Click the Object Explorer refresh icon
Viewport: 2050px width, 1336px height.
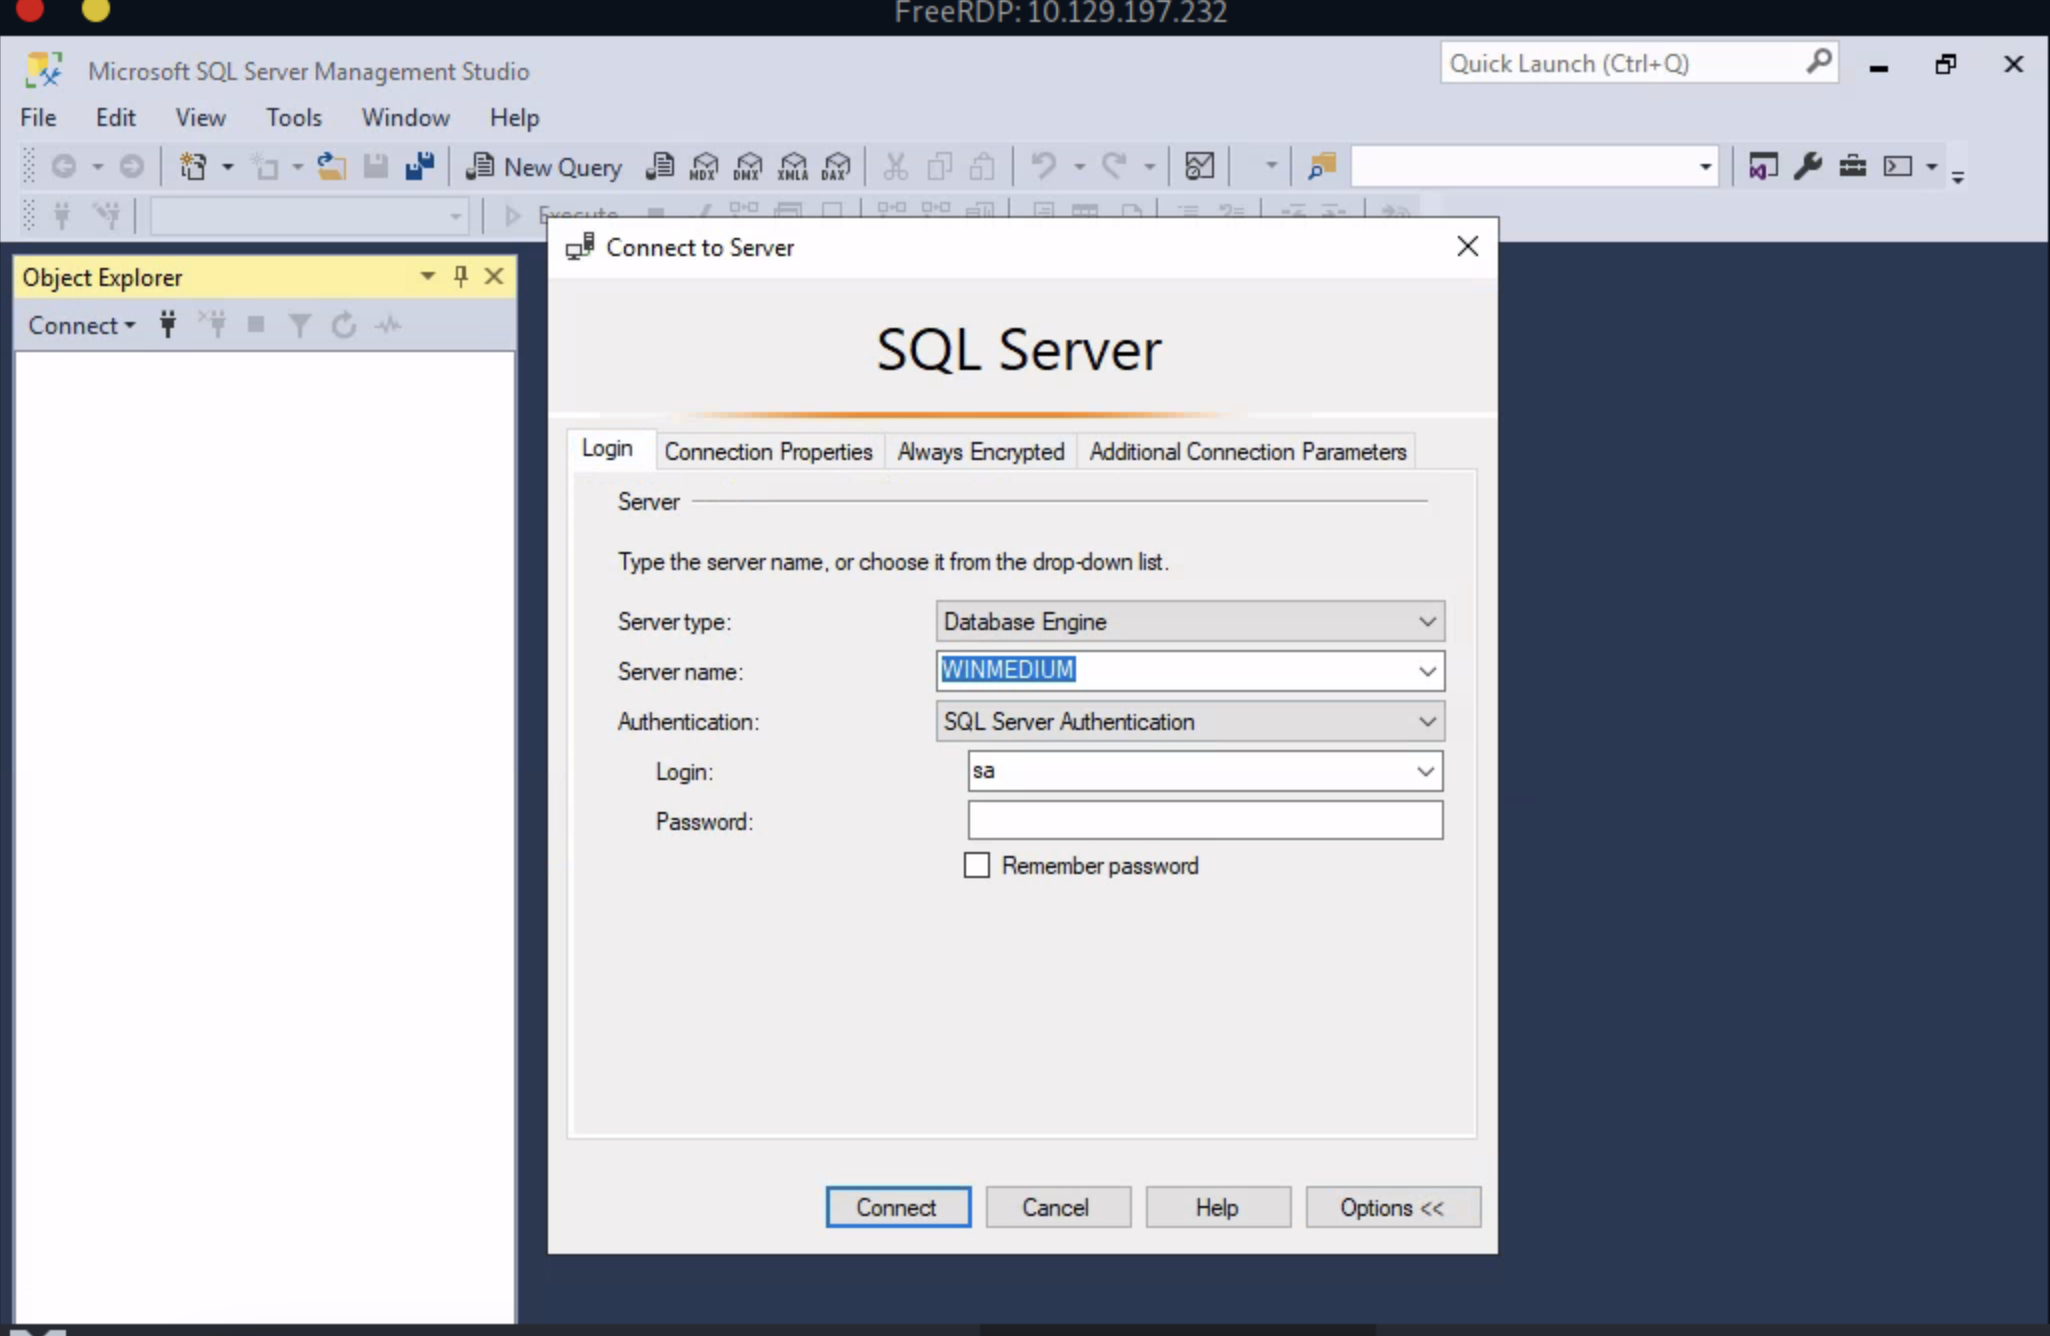(343, 325)
